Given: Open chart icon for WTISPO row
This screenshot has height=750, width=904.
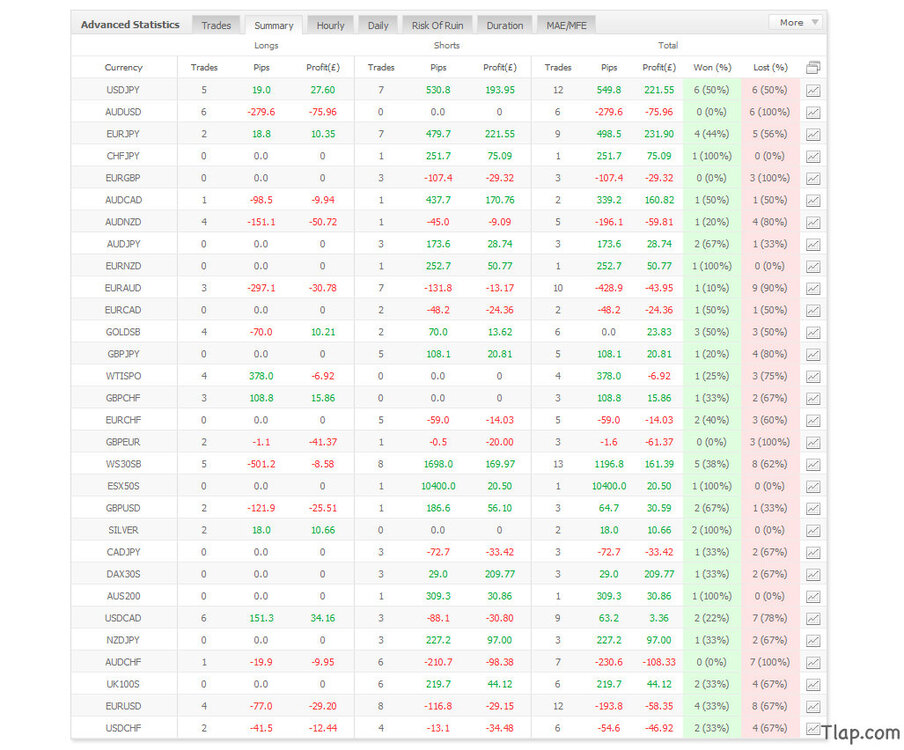Looking at the screenshot, I should pyautogui.click(x=813, y=376).
